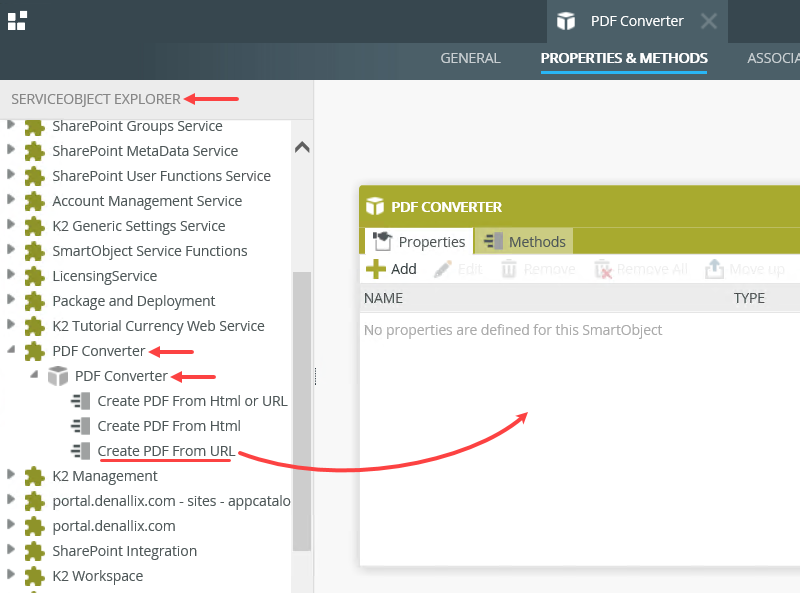Collapse the PDF Converter service node

pos(11,350)
